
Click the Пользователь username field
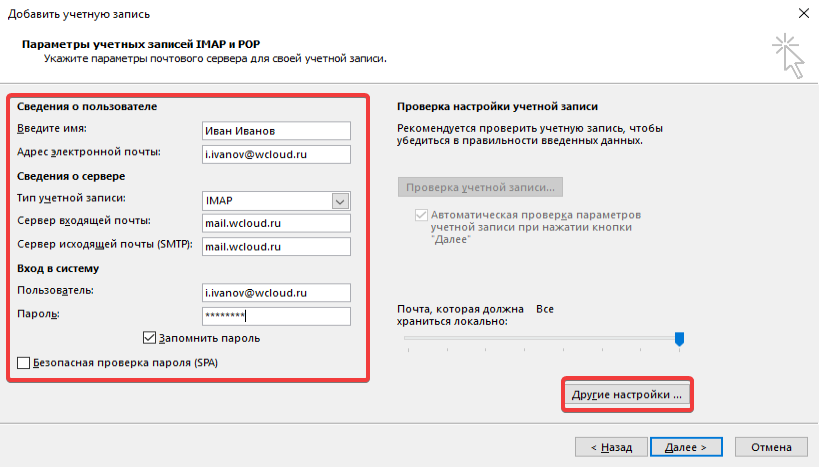coord(275,292)
